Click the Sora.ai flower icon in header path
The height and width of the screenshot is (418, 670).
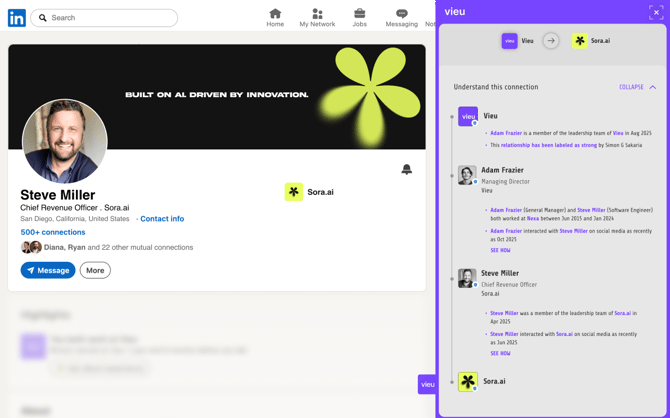(580, 41)
